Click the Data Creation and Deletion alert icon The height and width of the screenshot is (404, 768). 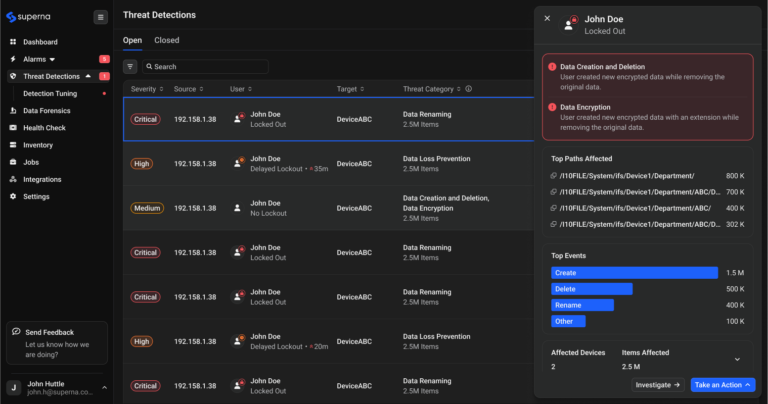552,67
